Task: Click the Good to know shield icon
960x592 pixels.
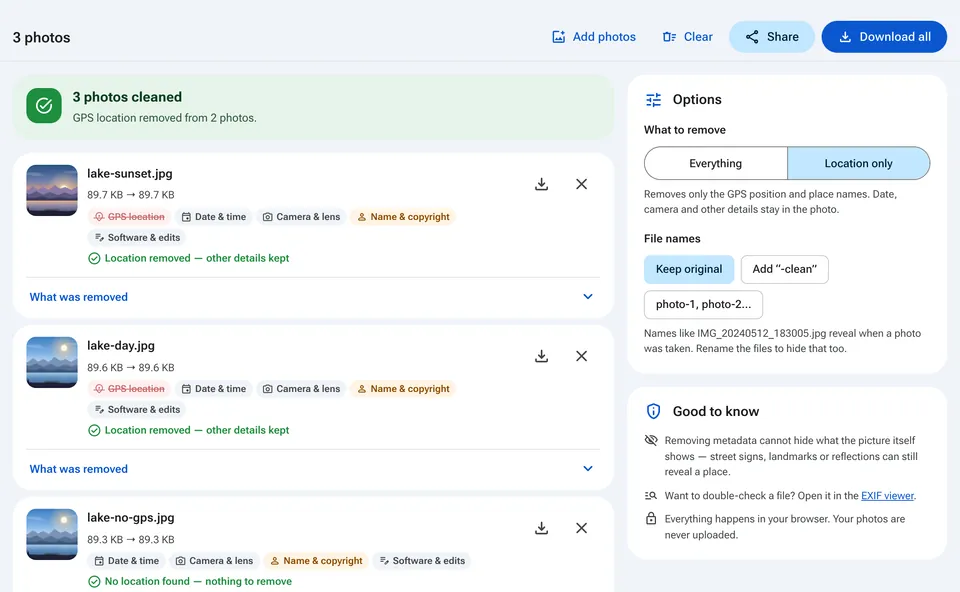Action: [x=653, y=411]
